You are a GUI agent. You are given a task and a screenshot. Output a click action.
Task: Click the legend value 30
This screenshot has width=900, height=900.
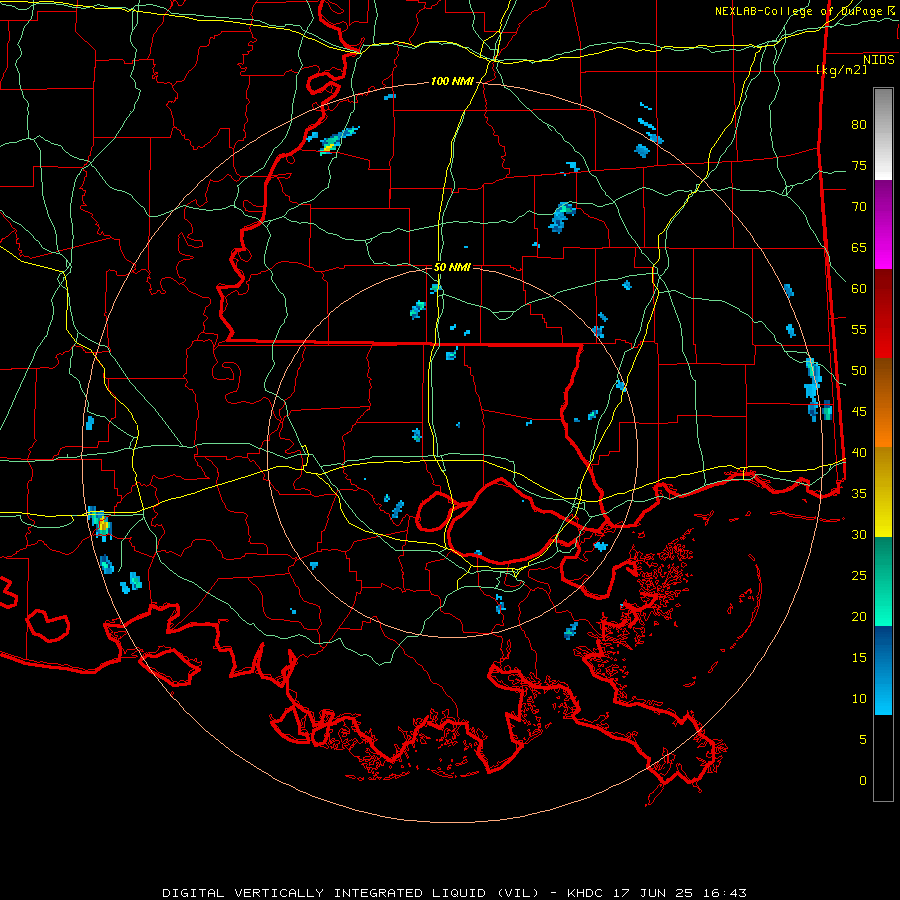tap(859, 535)
